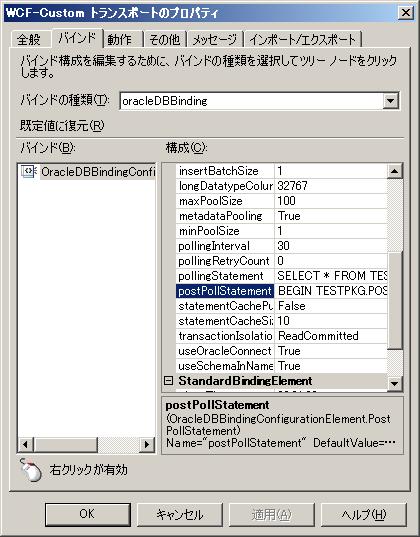Select the pollingStatement value field
Image resolution: width=420 pixels, height=537 pixels.
pos(331,276)
